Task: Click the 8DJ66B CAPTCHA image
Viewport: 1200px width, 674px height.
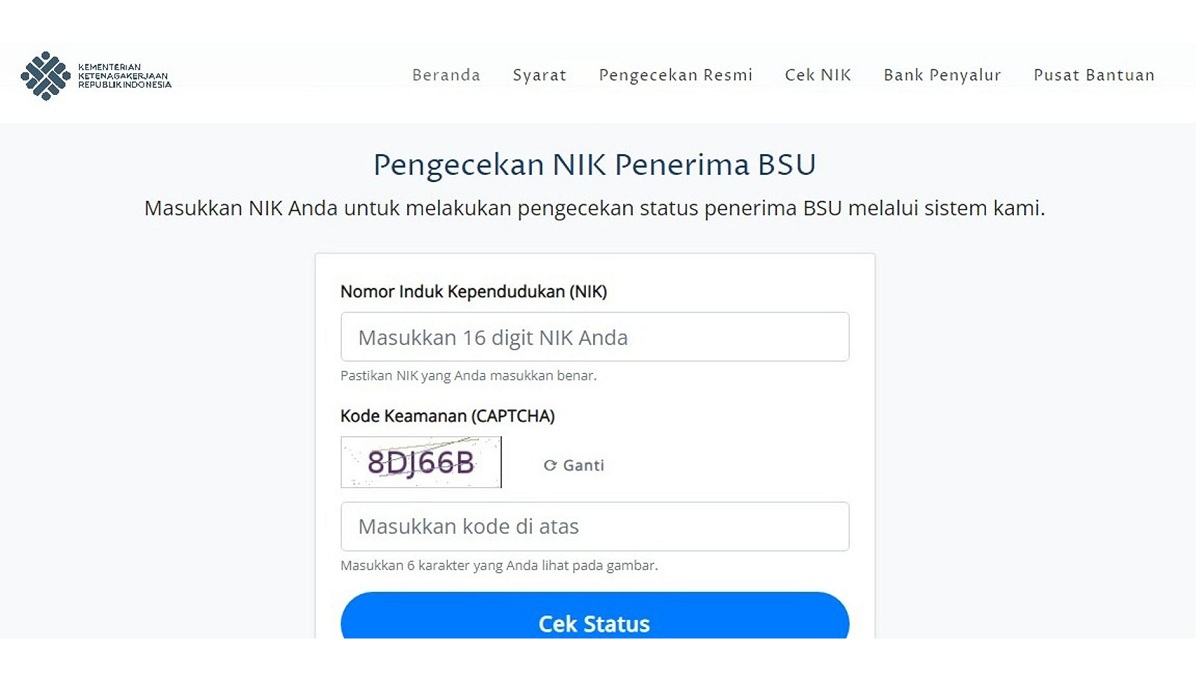Action: (x=420, y=462)
